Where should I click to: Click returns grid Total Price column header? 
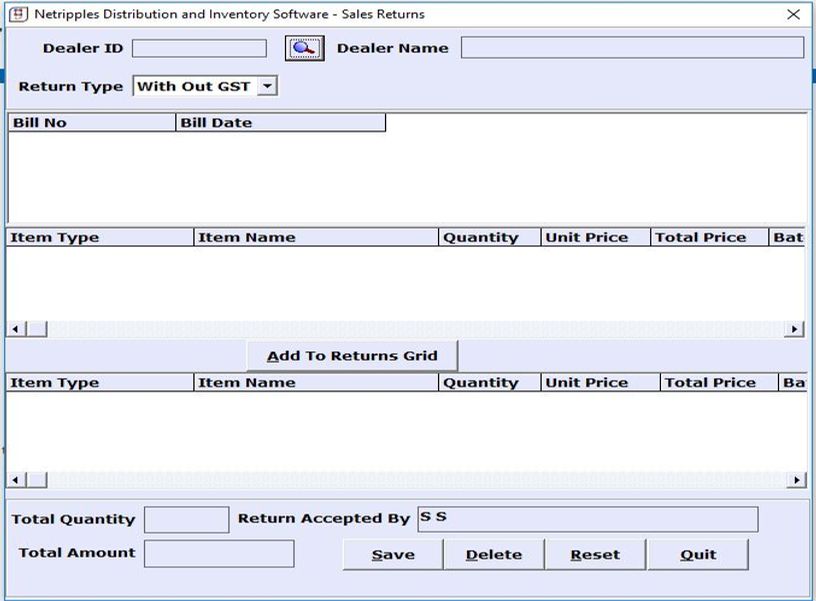(720, 382)
